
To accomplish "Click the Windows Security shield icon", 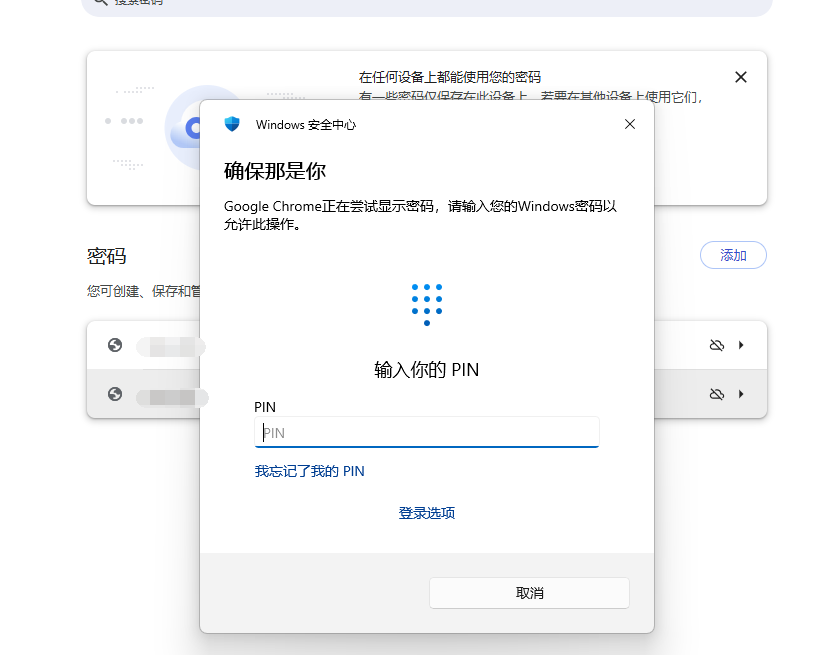I will (x=232, y=124).
